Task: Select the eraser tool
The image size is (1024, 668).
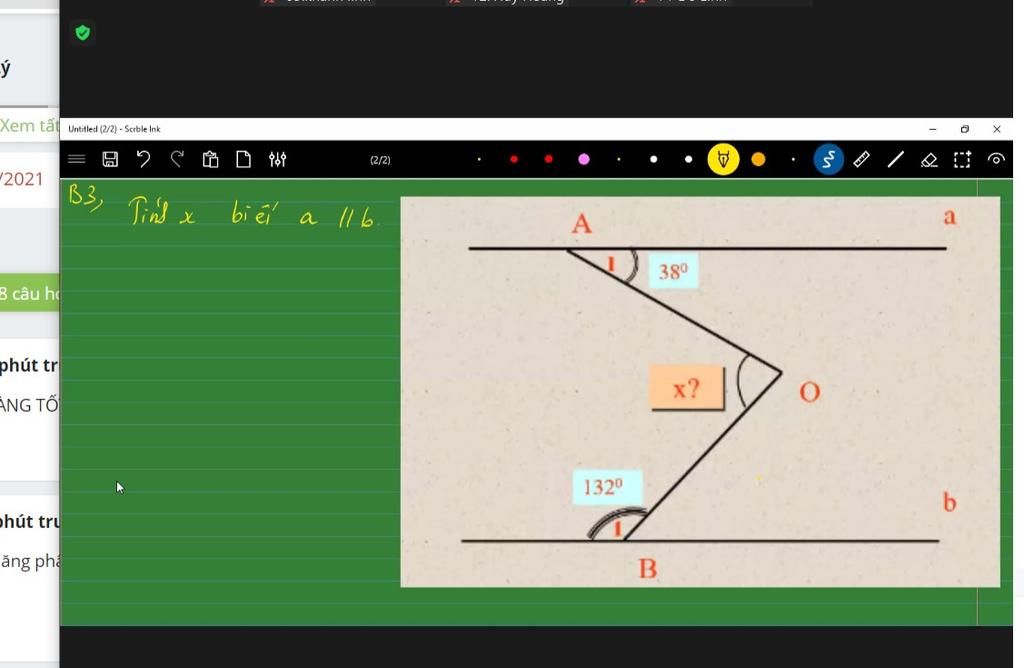Action: (929, 160)
